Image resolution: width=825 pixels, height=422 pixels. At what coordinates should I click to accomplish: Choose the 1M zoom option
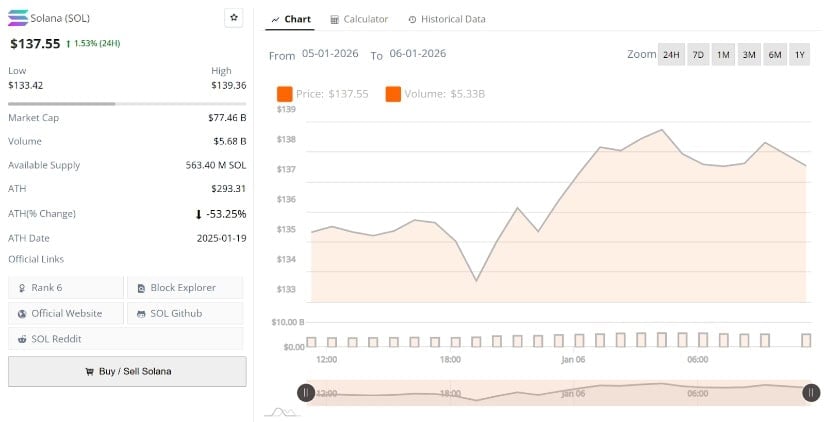tap(723, 55)
